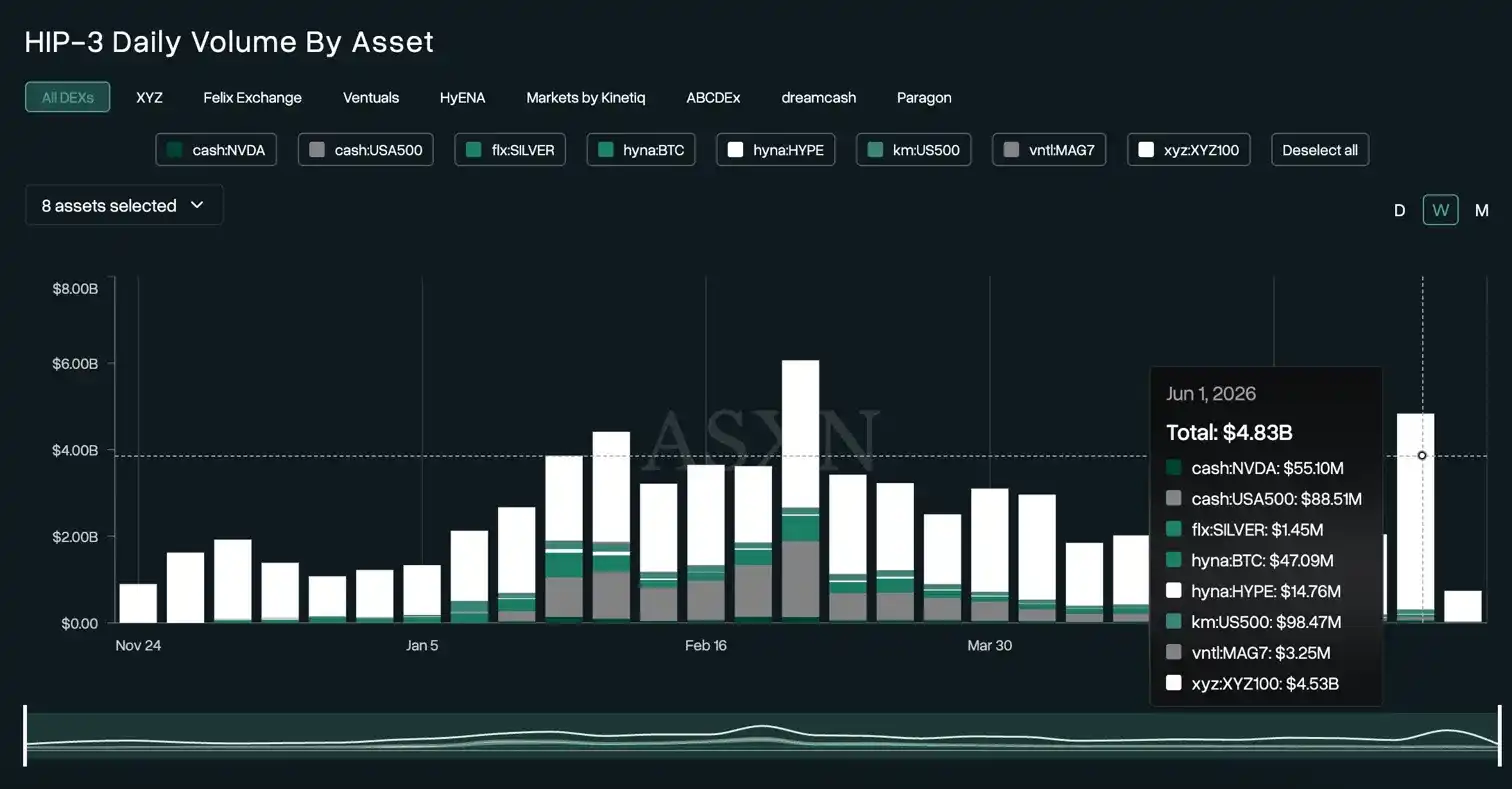This screenshot has height=789, width=1512.
Task: Open the 8 assets selected dropdown
Action: 124,205
